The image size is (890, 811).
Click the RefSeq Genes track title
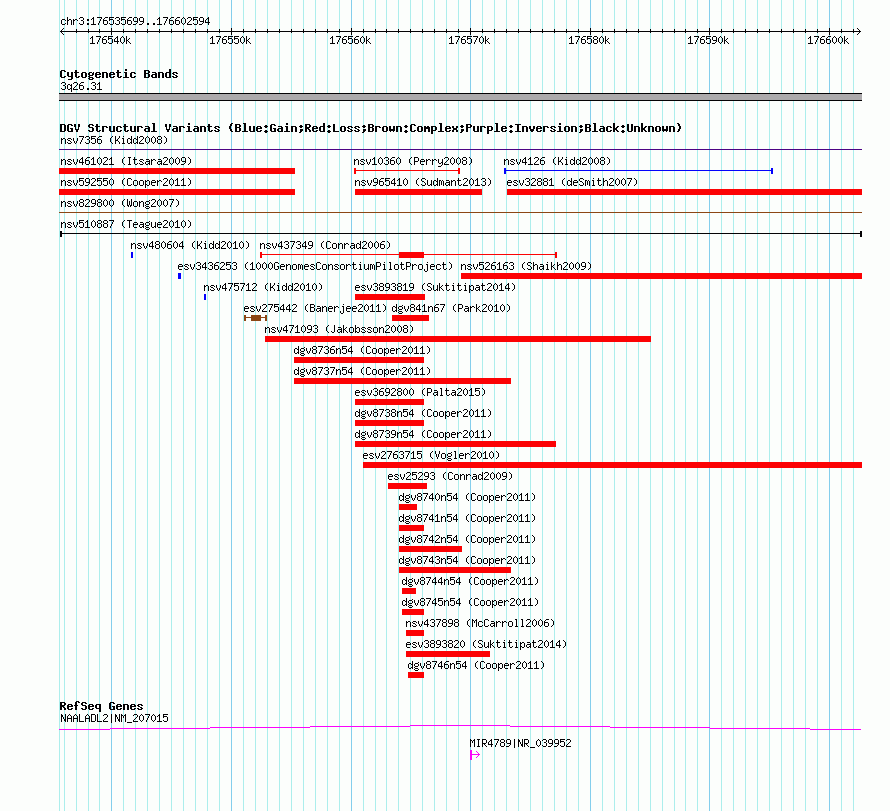point(101,706)
